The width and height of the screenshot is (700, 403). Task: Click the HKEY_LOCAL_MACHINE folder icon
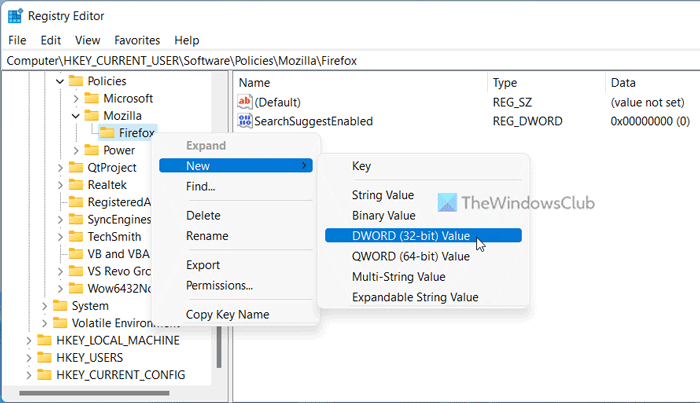point(44,341)
